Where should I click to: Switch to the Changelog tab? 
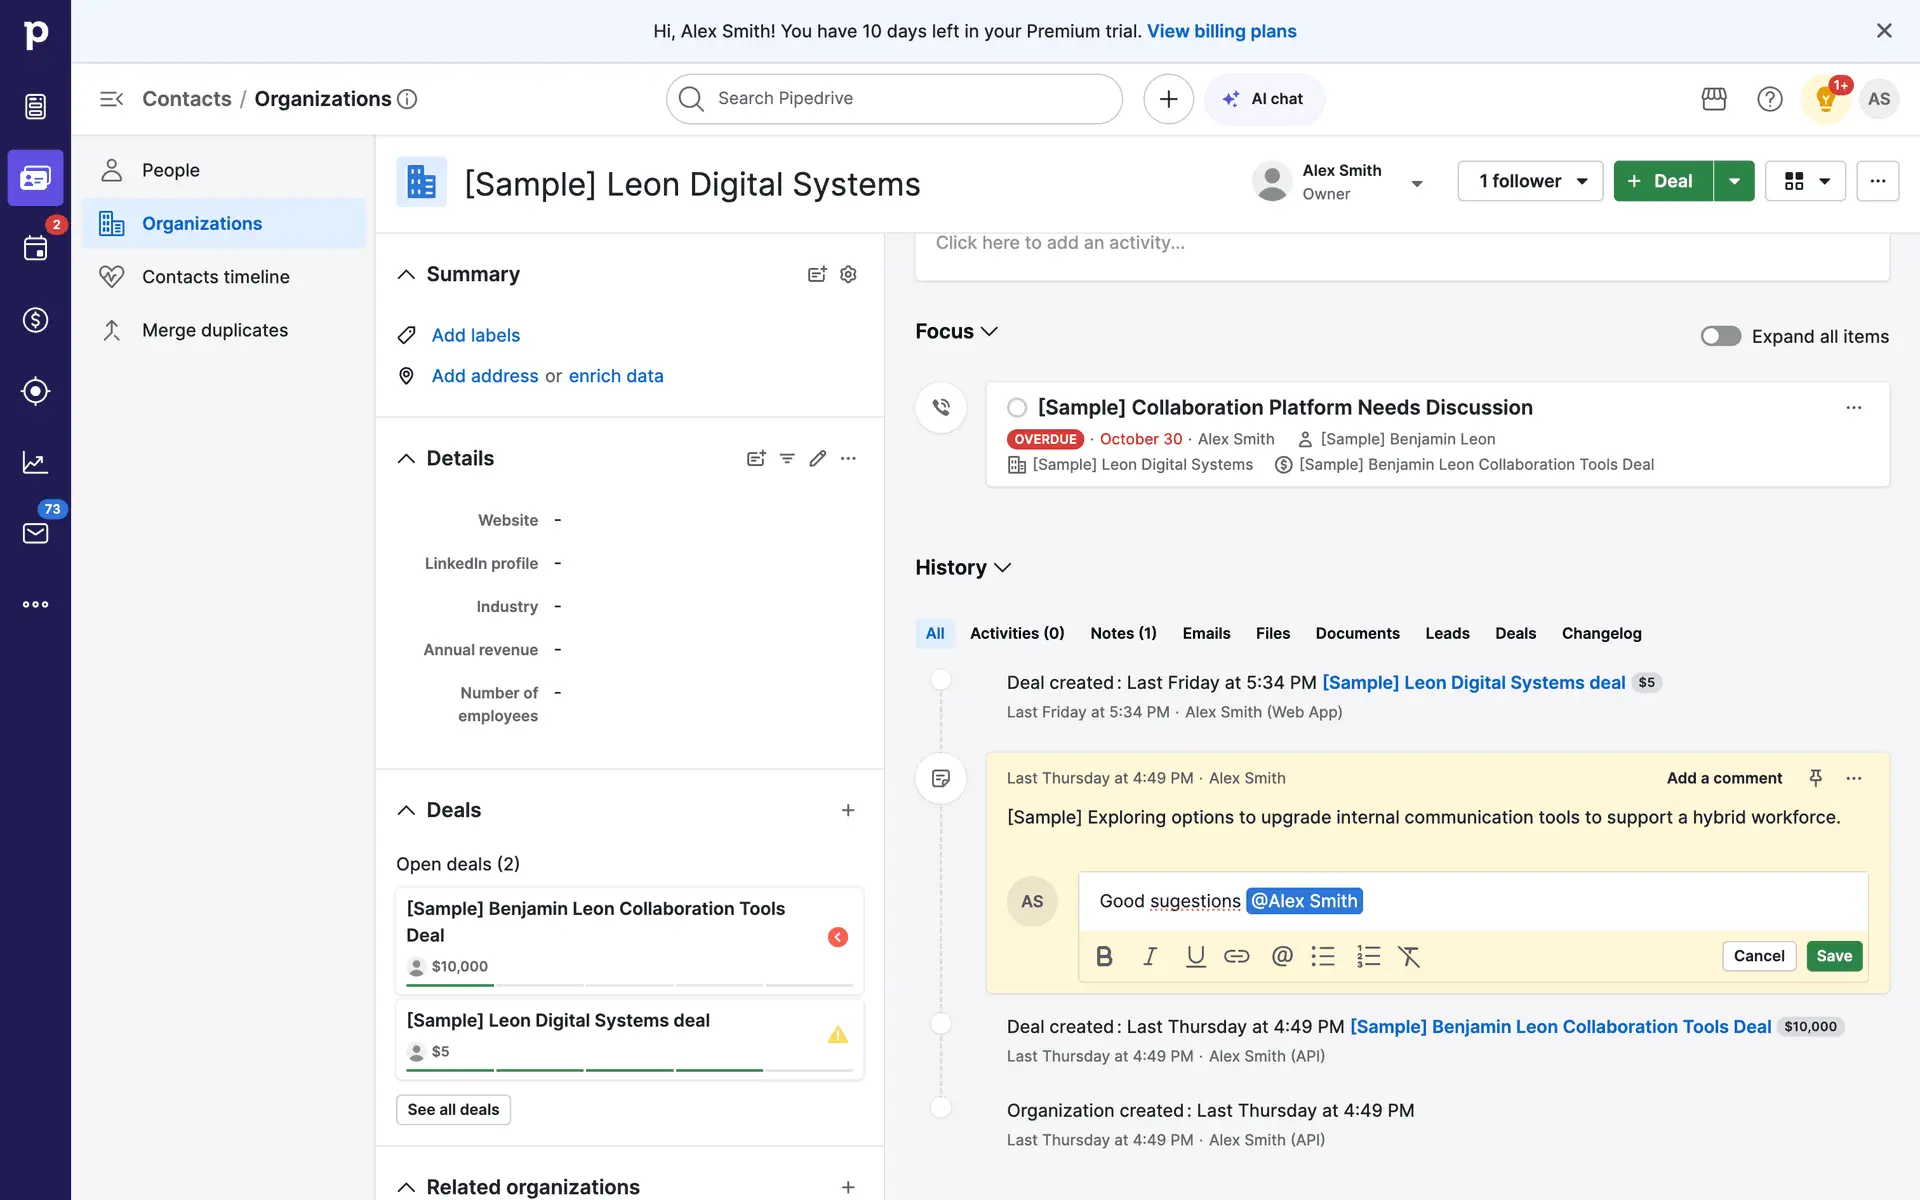click(x=1601, y=634)
